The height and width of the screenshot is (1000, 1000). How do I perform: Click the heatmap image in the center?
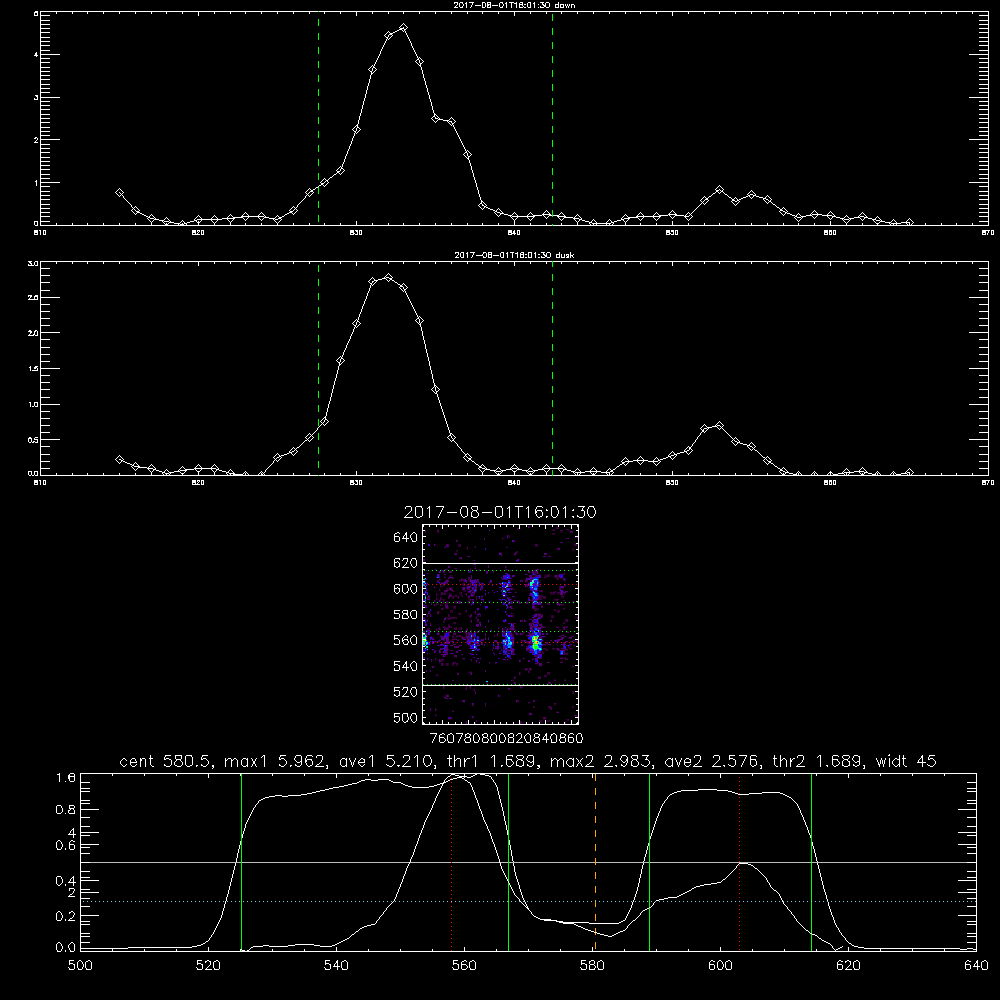point(500,624)
